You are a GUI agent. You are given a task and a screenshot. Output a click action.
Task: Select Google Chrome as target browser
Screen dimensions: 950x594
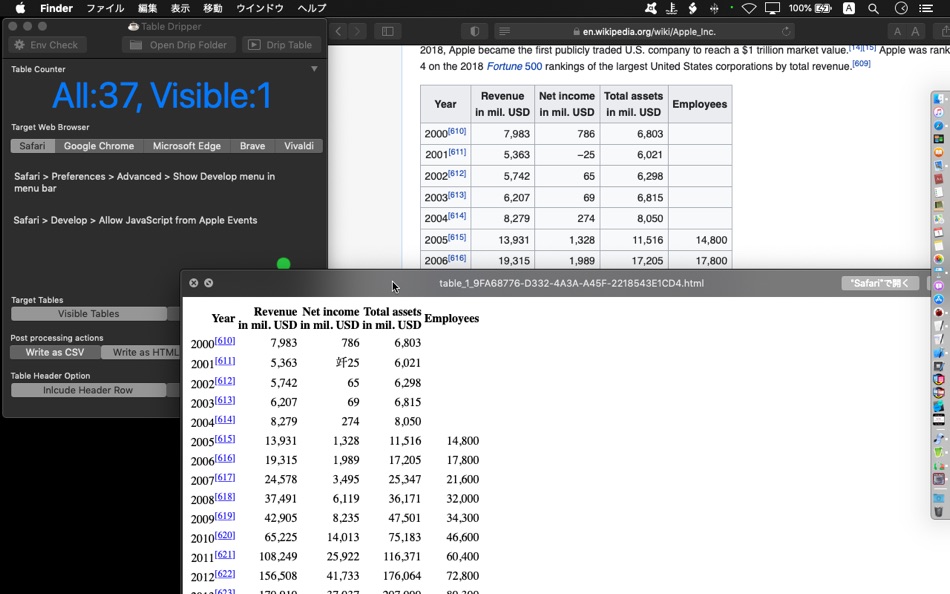point(99,146)
